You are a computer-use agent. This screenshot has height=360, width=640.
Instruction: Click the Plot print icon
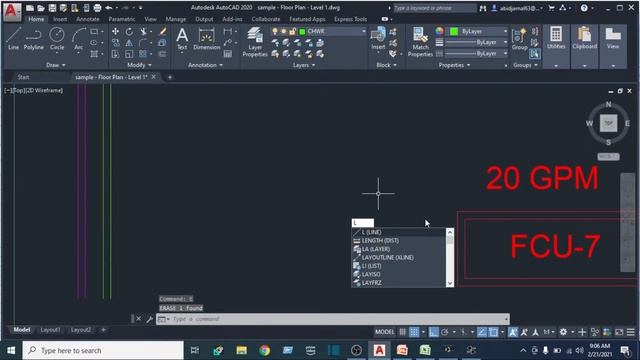click(97, 8)
